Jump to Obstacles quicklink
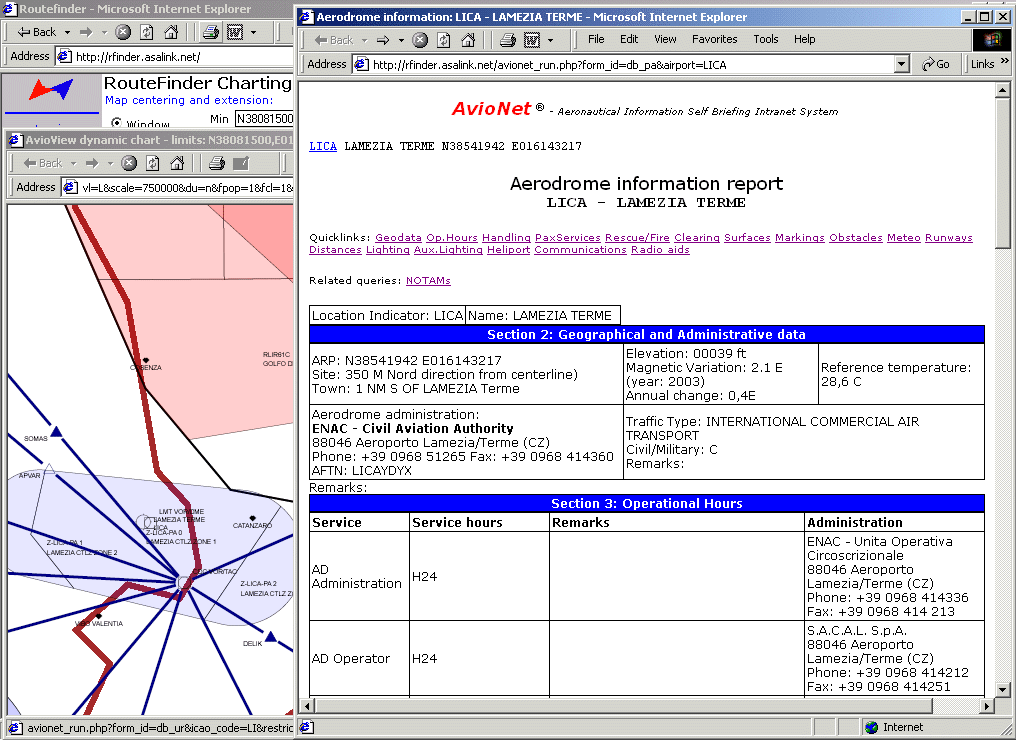The image size is (1016, 740). [x=855, y=238]
